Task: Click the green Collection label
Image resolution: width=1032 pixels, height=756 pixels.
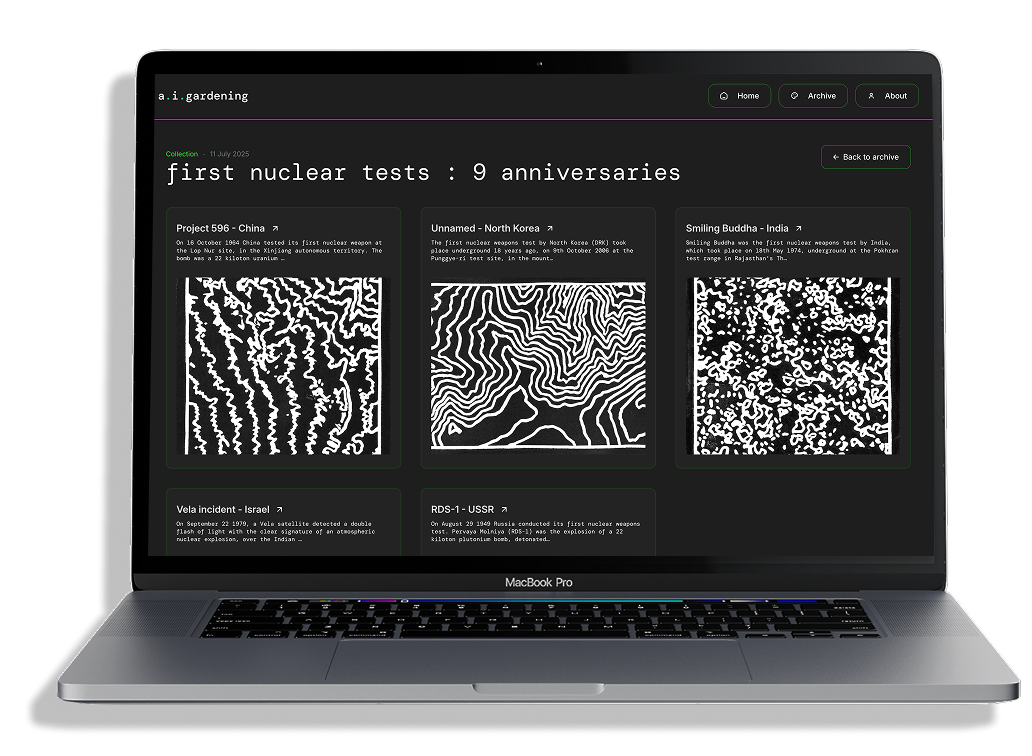Action: pos(182,154)
